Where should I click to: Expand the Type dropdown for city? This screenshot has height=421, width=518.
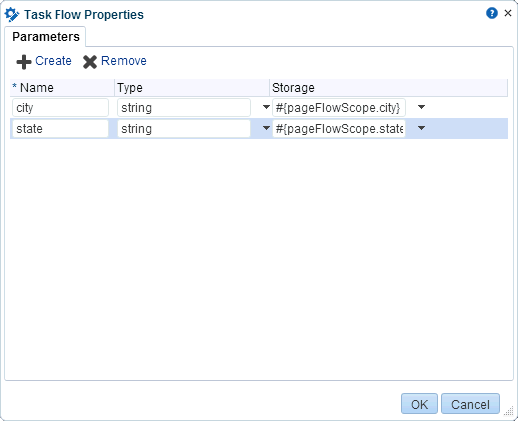266,107
